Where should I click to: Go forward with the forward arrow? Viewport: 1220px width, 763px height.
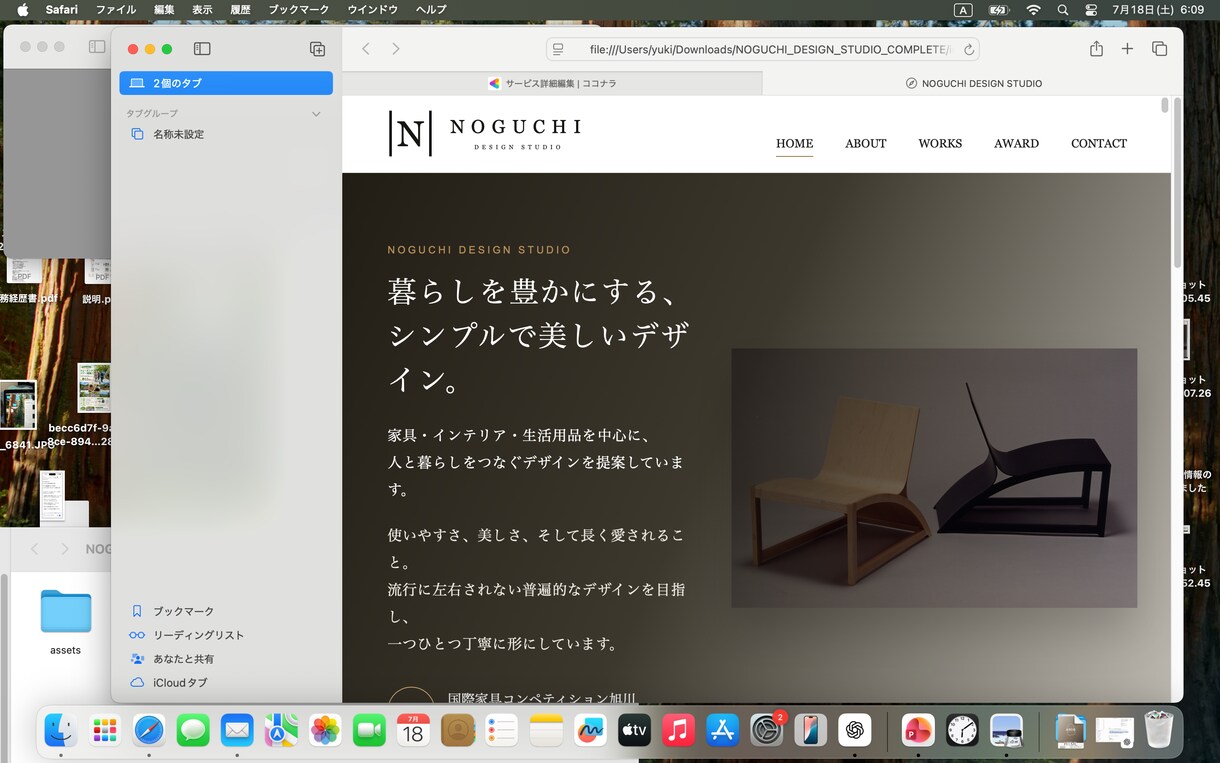coord(396,49)
